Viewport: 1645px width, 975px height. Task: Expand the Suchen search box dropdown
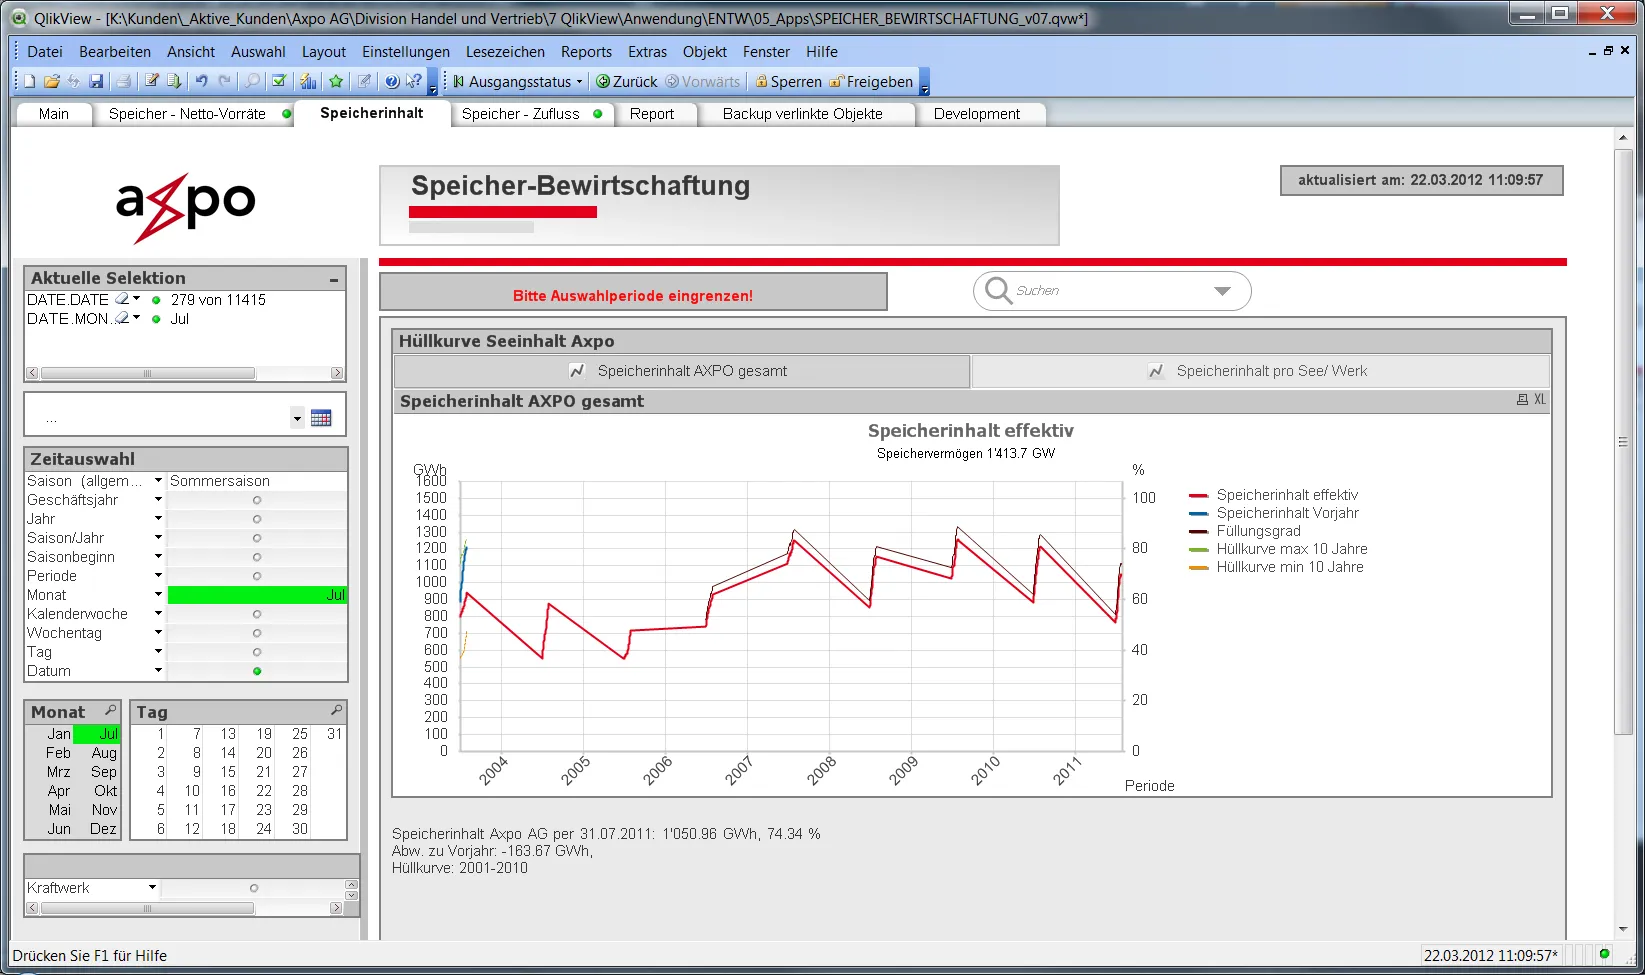(x=1222, y=291)
